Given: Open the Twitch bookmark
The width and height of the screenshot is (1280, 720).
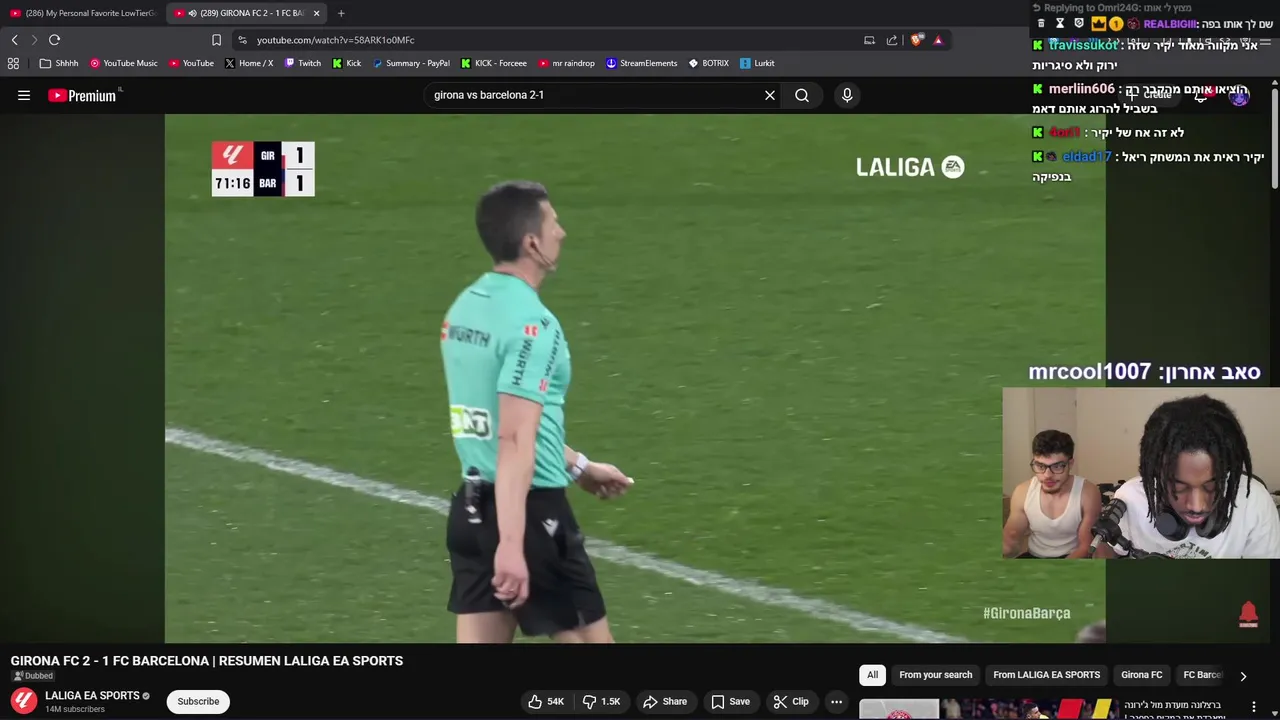Looking at the screenshot, I should point(303,63).
